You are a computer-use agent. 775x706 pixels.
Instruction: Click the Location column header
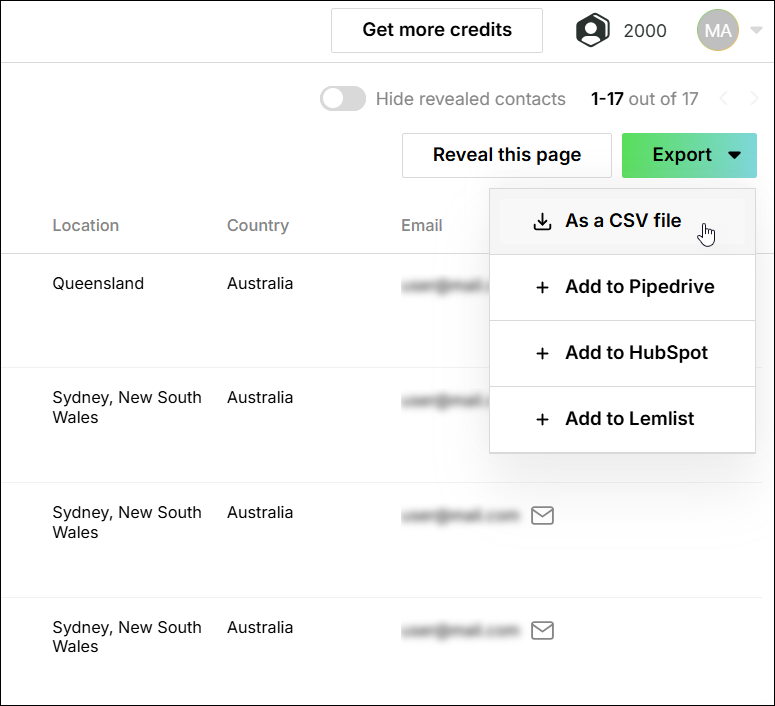pos(85,225)
